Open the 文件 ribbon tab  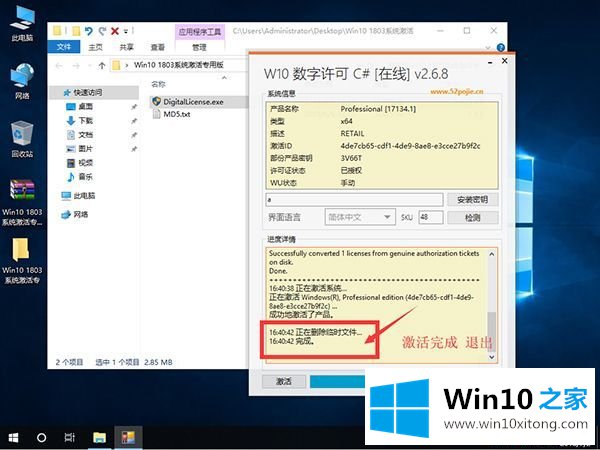coord(64,47)
